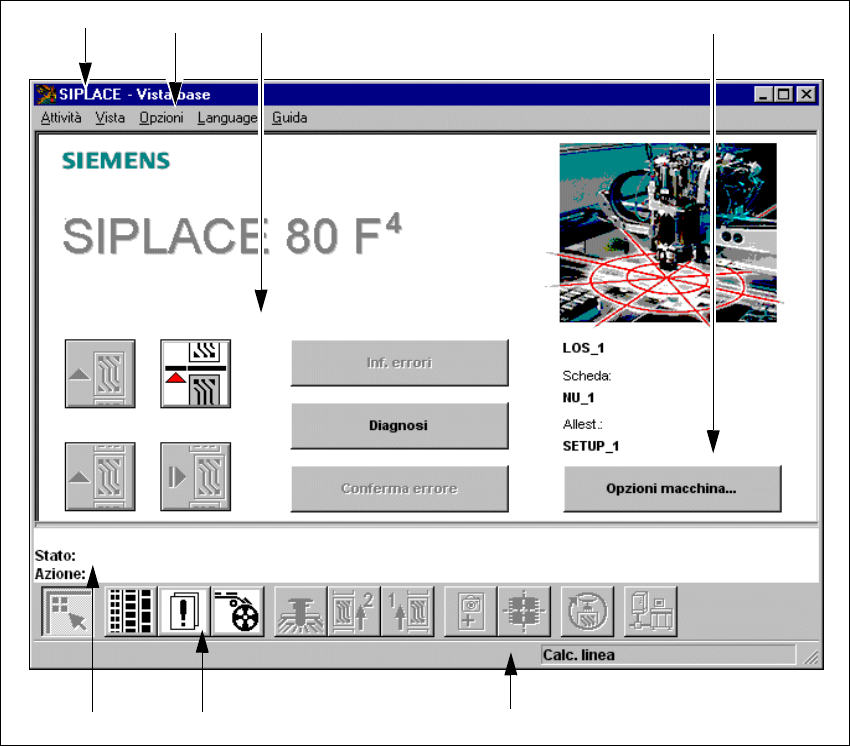850x746 pixels.
Task: Open the Language menu
Action: [x=227, y=118]
